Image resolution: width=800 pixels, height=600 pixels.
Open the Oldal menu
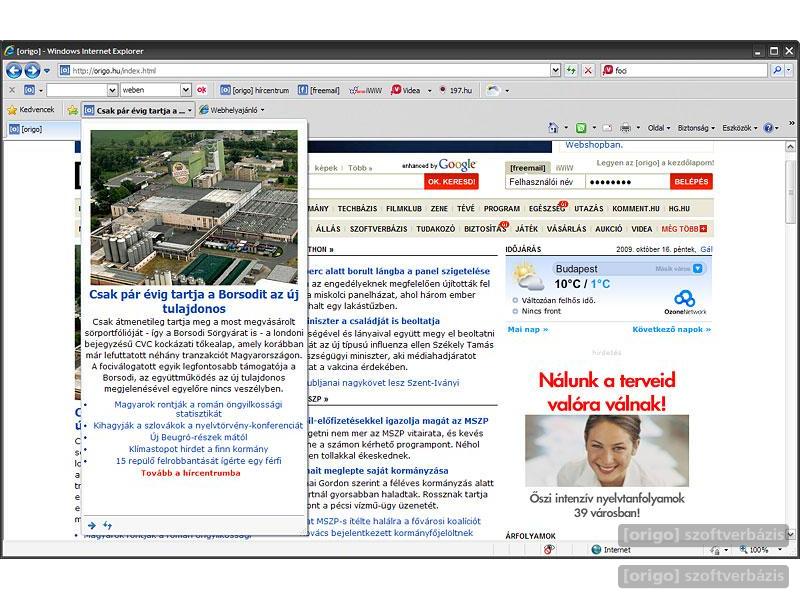[659, 128]
